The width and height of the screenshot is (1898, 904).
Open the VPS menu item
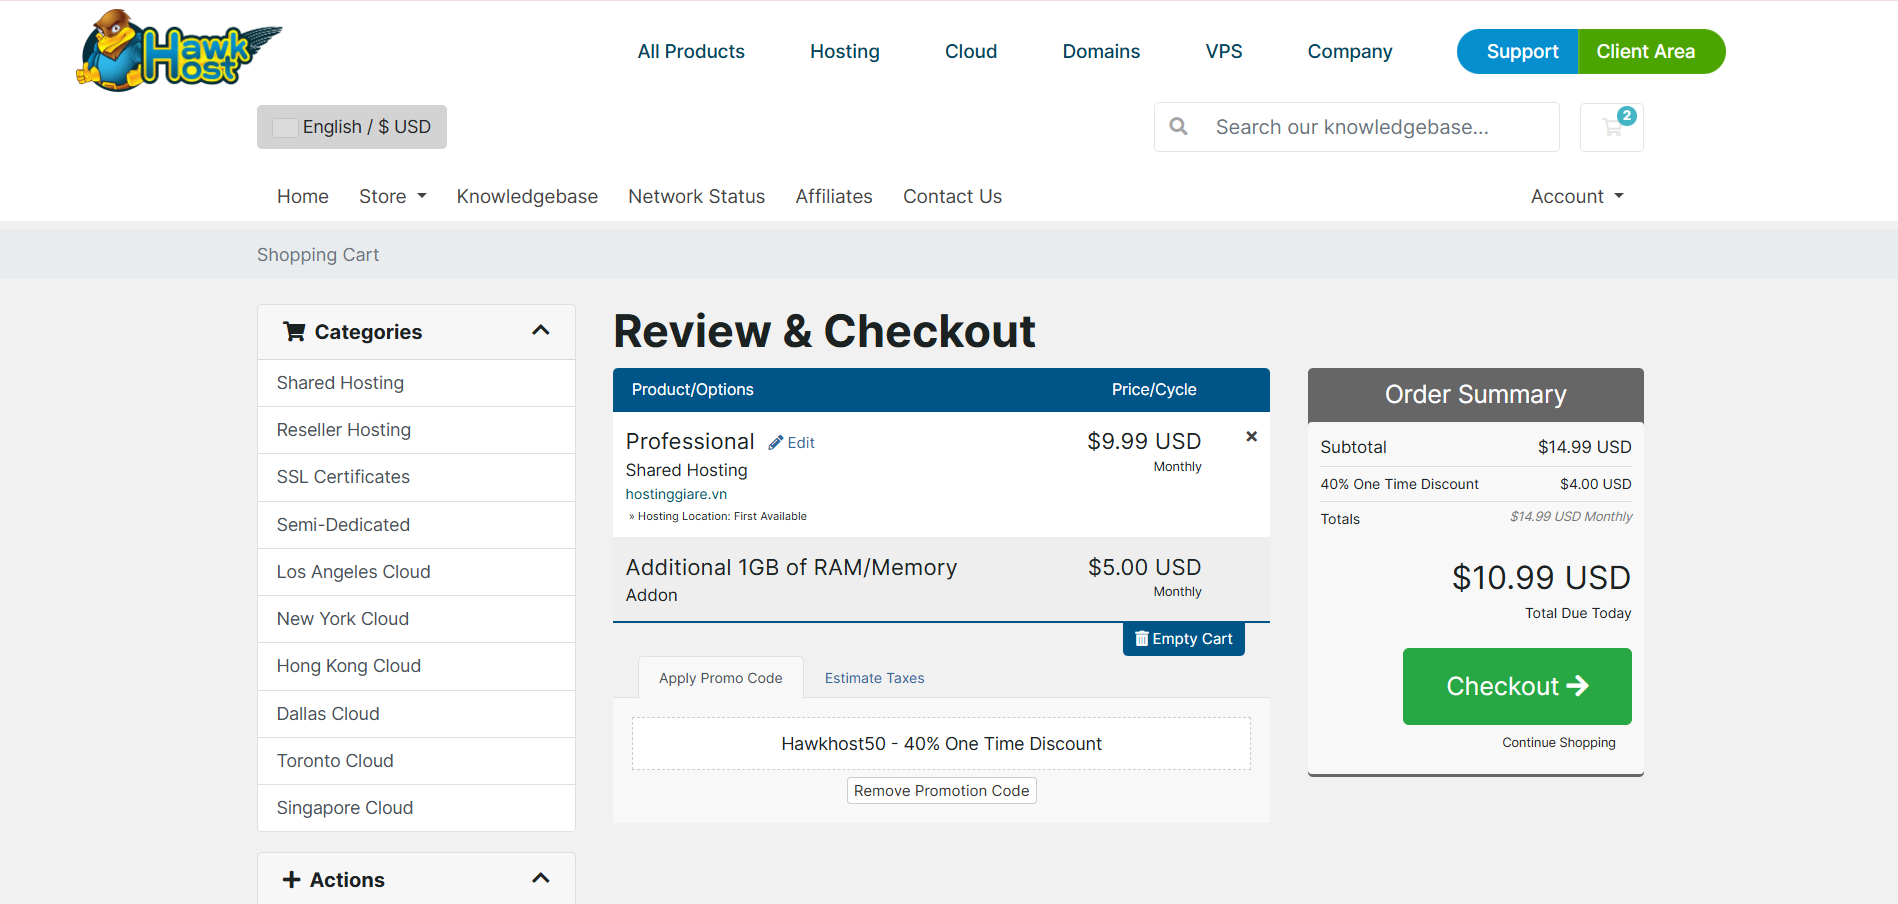tap(1223, 52)
